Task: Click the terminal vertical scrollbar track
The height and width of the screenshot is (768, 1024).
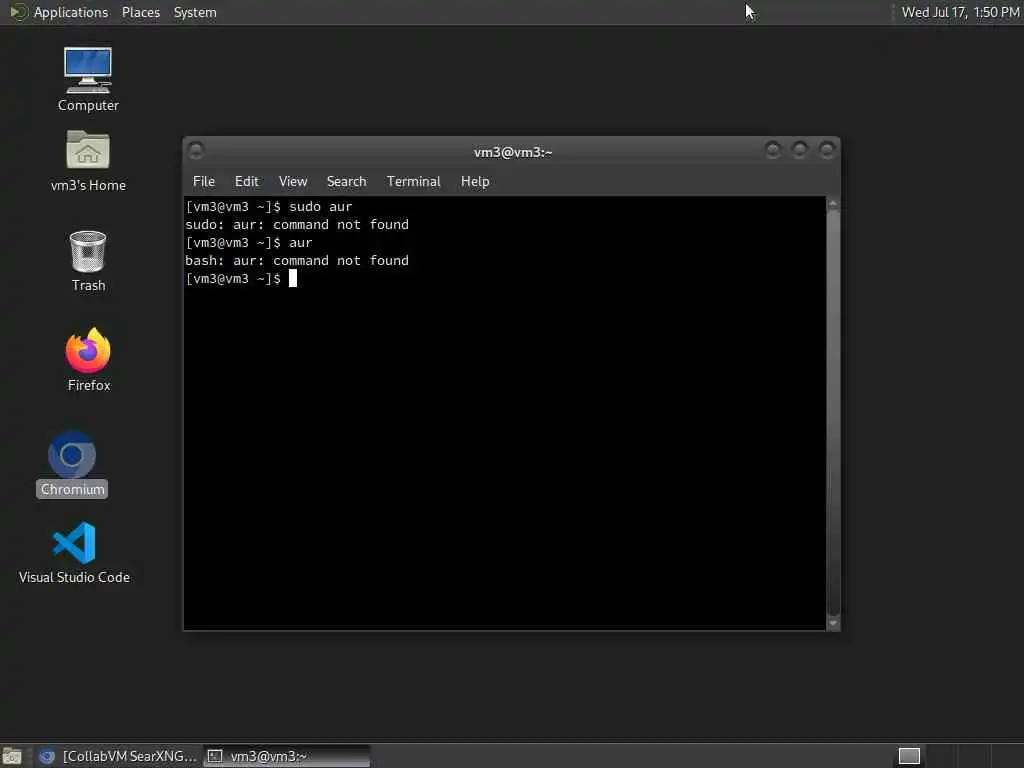Action: (x=833, y=413)
